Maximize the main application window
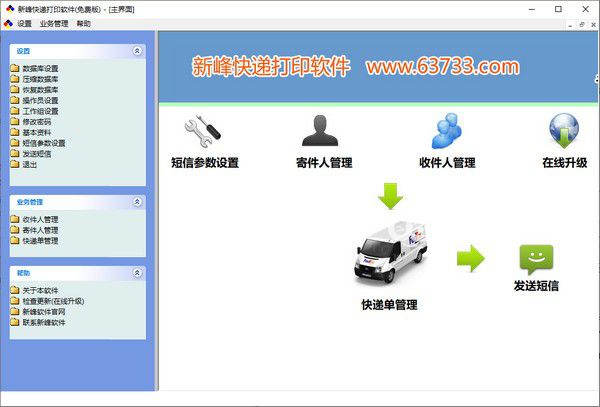The image size is (600, 407). [558, 9]
